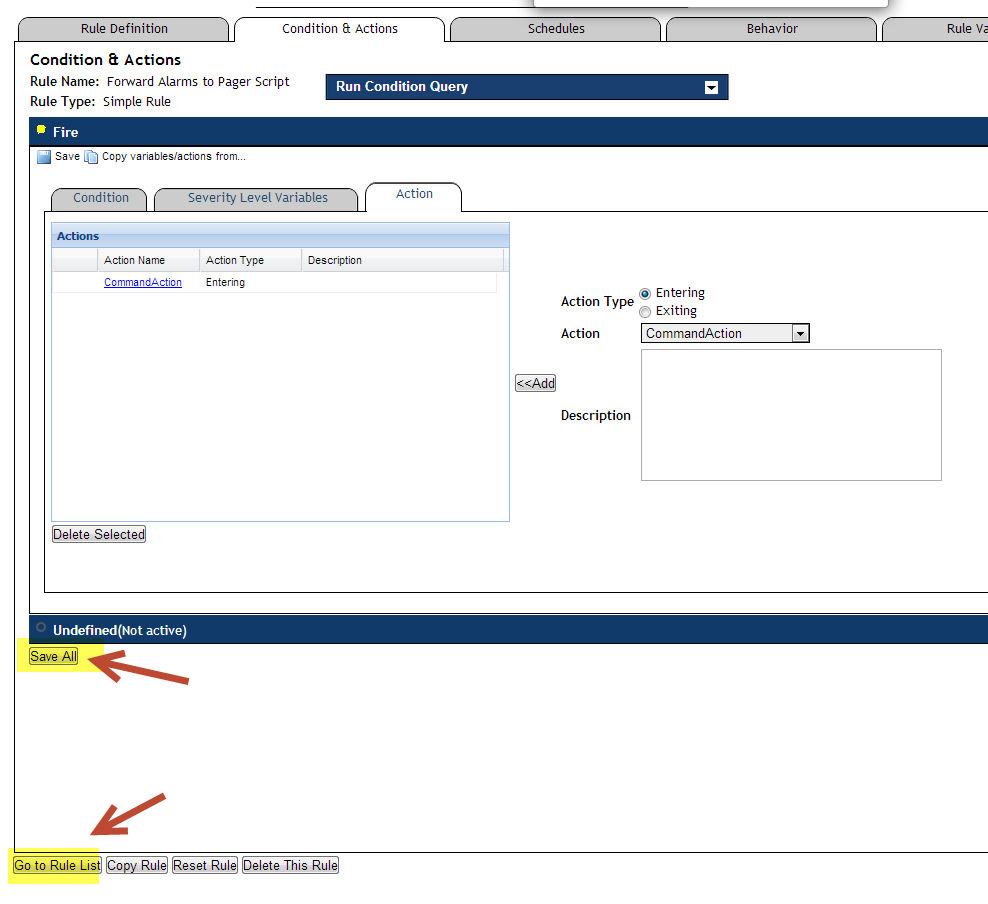Open the CommandAction action dropdown
The width and height of the screenshot is (988, 904).
click(x=800, y=334)
